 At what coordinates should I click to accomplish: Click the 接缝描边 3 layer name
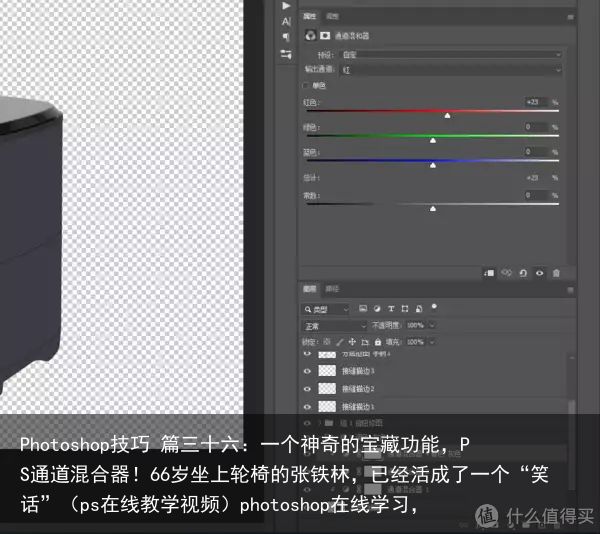[x=358, y=371]
